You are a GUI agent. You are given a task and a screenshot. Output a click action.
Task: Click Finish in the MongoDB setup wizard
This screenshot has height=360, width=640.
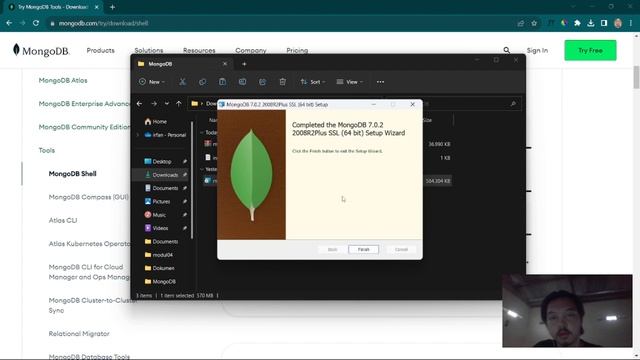coord(363,249)
